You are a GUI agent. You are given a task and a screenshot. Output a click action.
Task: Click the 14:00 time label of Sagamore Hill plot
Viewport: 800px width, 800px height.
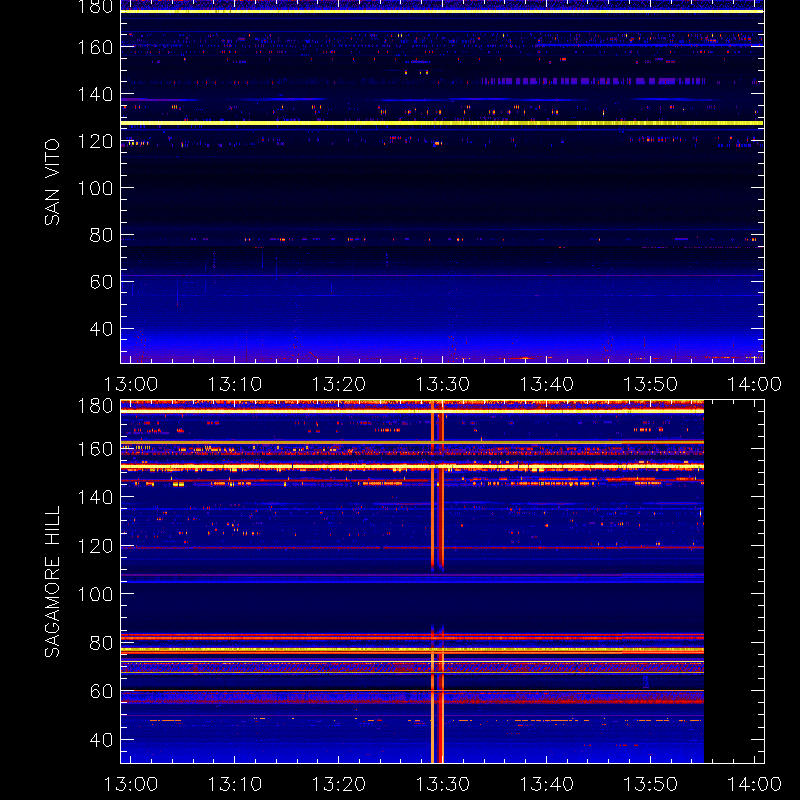pos(754,784)
